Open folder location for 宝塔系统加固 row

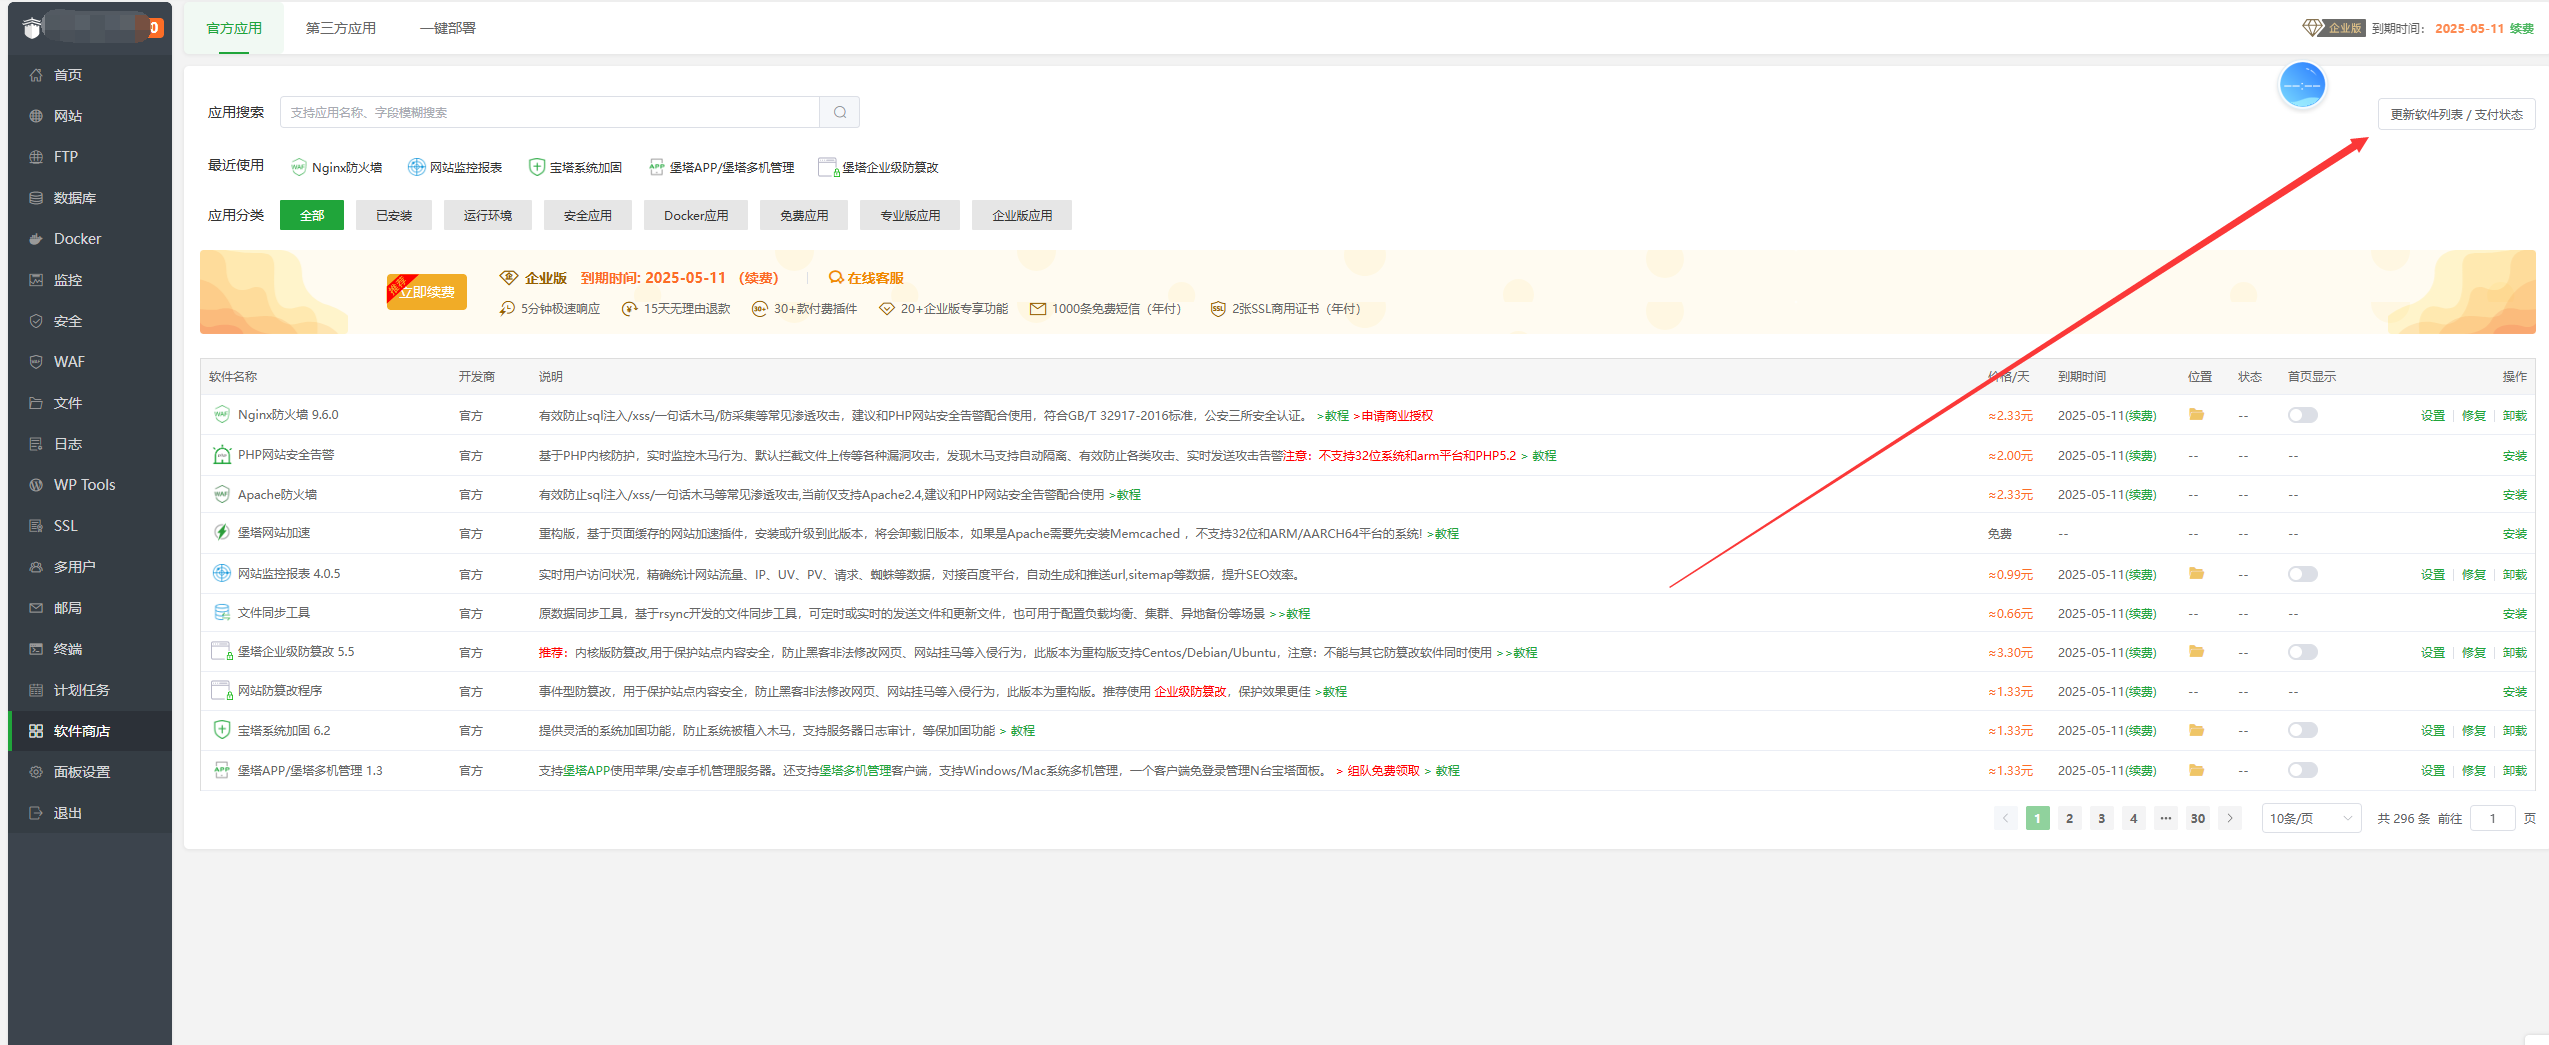2196,731
